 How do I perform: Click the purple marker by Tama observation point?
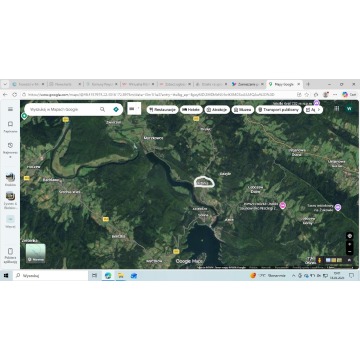pos(338,207)
